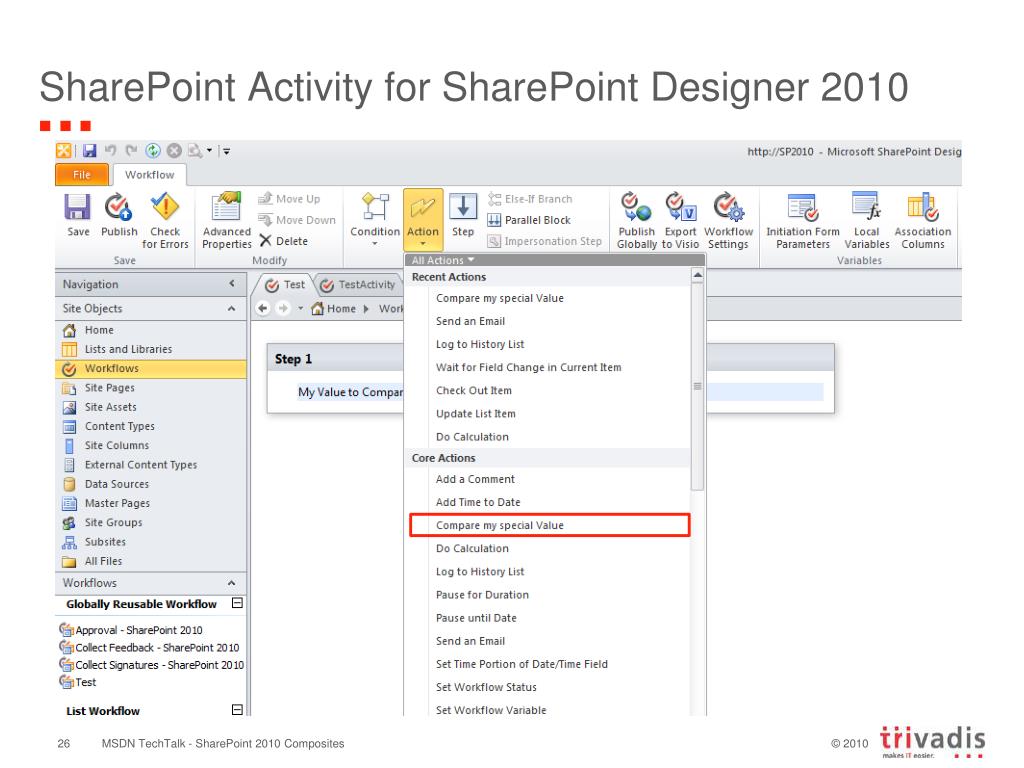Click the Refresh icon in quick access toolbar
The image size is (1024, 768).
153,151
